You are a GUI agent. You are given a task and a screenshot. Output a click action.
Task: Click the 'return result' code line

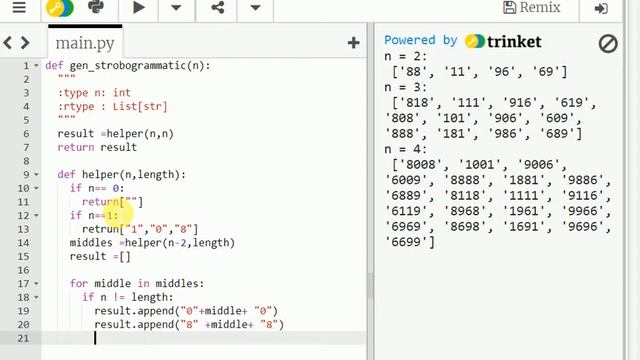(97, 147)
